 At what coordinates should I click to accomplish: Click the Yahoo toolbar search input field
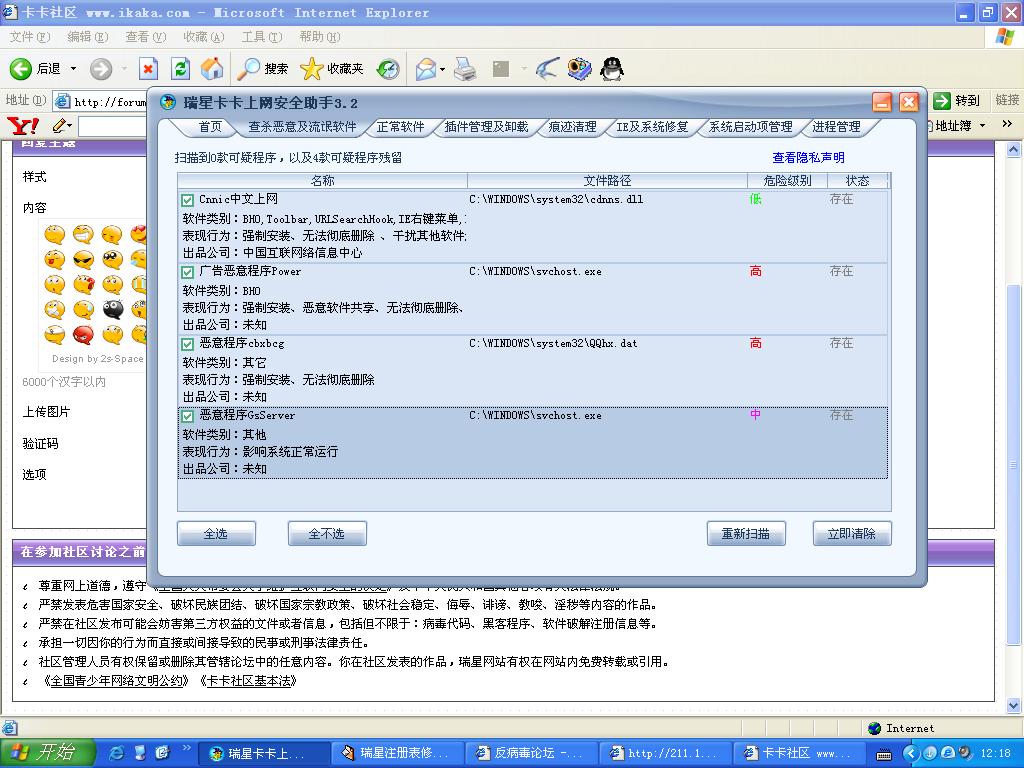coord(112,125)
